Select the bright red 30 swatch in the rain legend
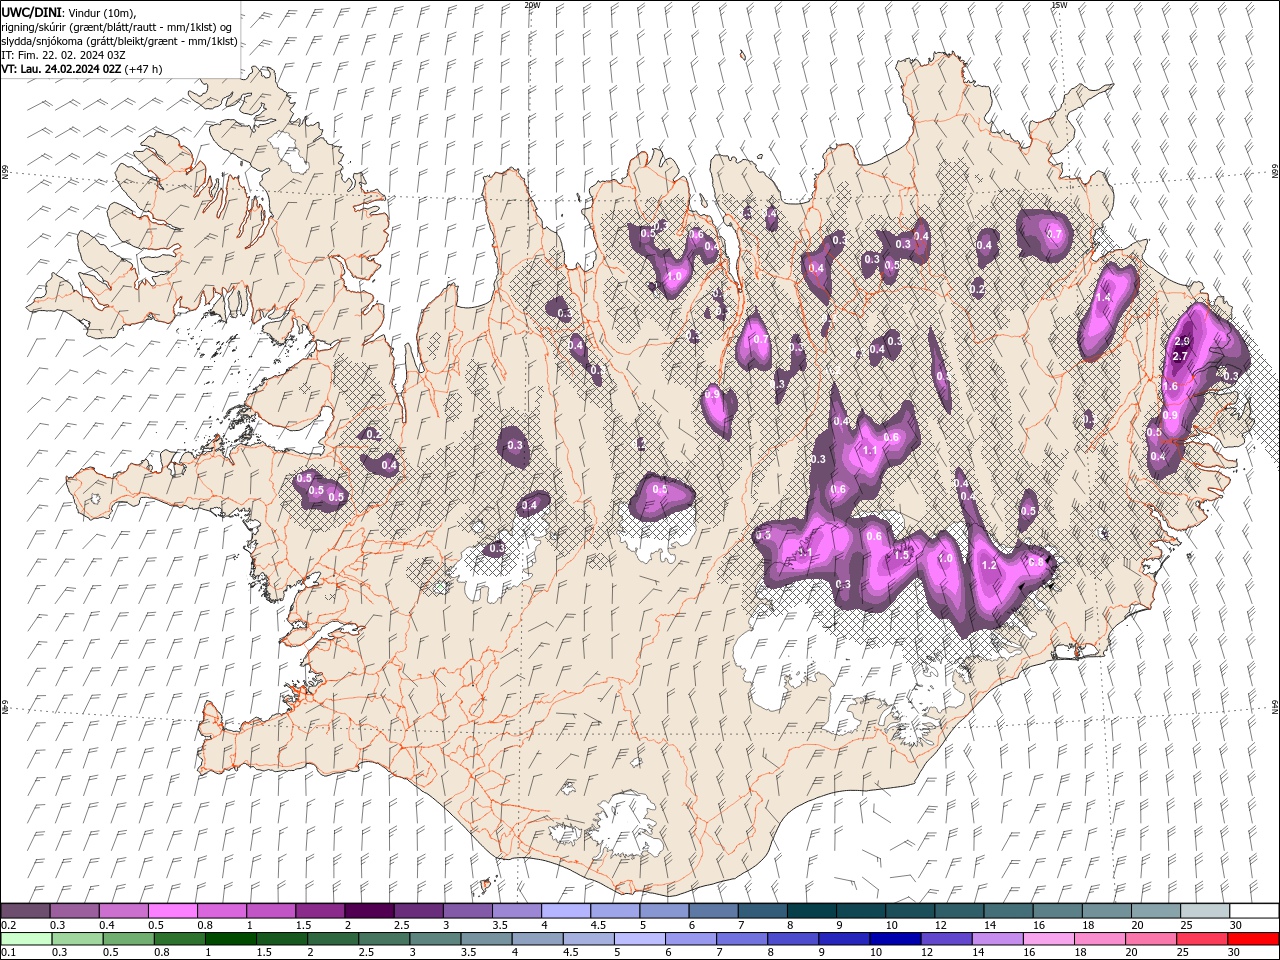The height and width of the screenshot is (960, 1280). coord(1253,939)
